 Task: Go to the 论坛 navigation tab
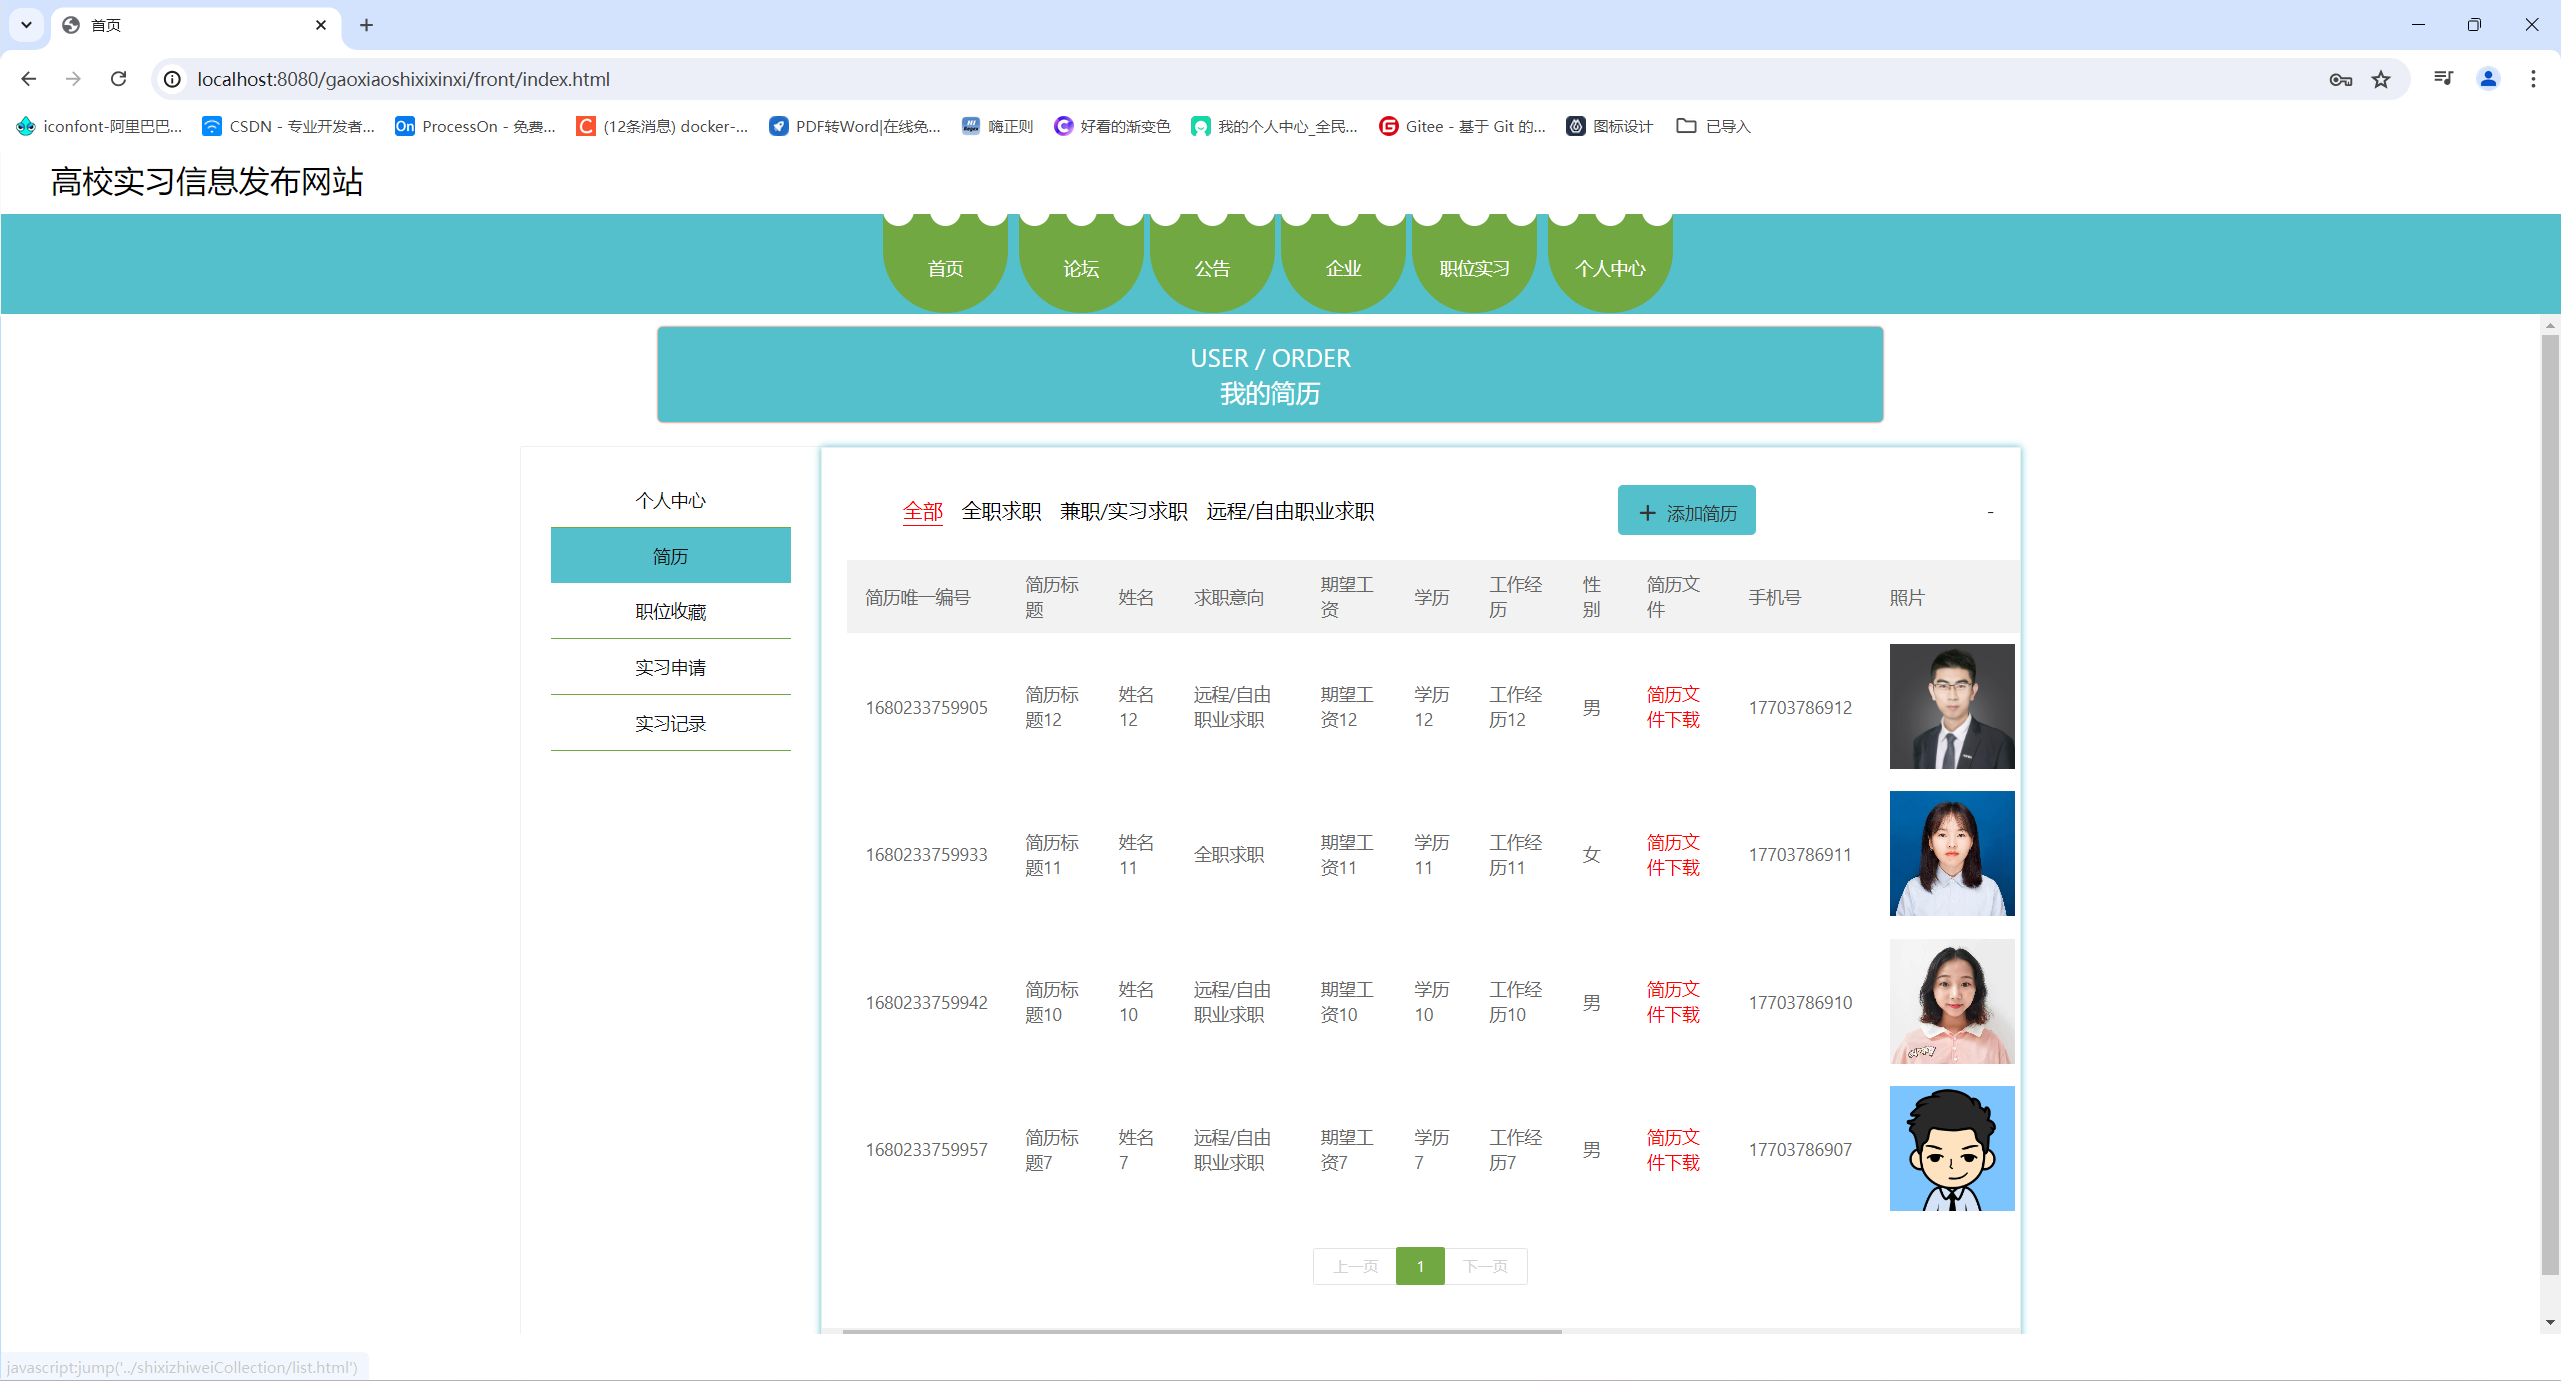(x=1081, y=268)
